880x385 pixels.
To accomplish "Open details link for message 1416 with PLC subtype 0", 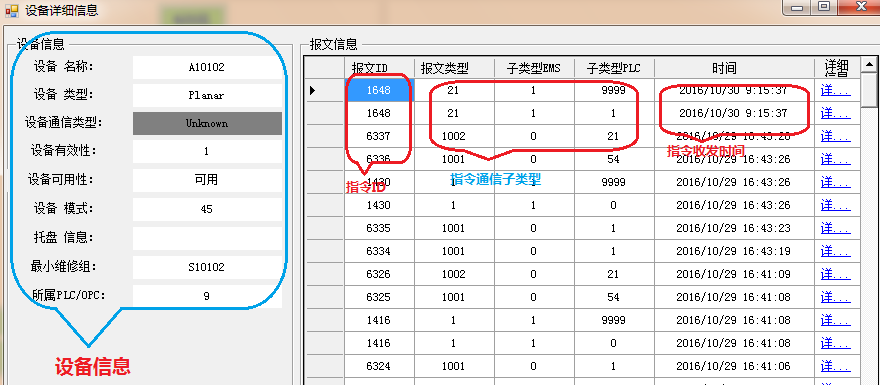I will click(835, 343).
